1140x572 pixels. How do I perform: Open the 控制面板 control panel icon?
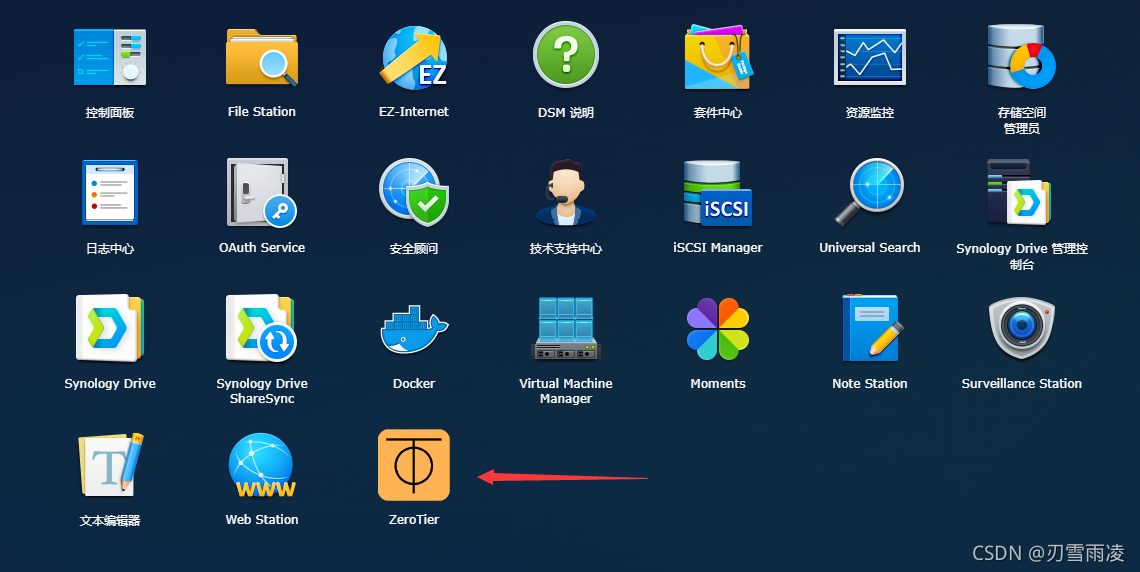click(110, 57)
